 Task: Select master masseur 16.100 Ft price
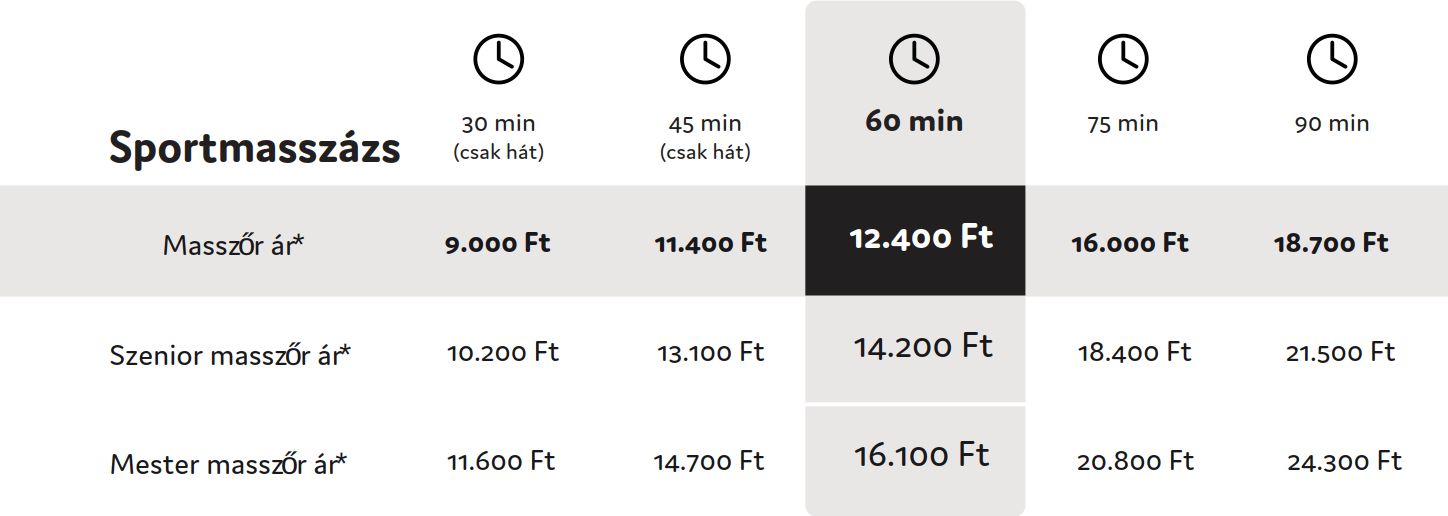point(921,456)
